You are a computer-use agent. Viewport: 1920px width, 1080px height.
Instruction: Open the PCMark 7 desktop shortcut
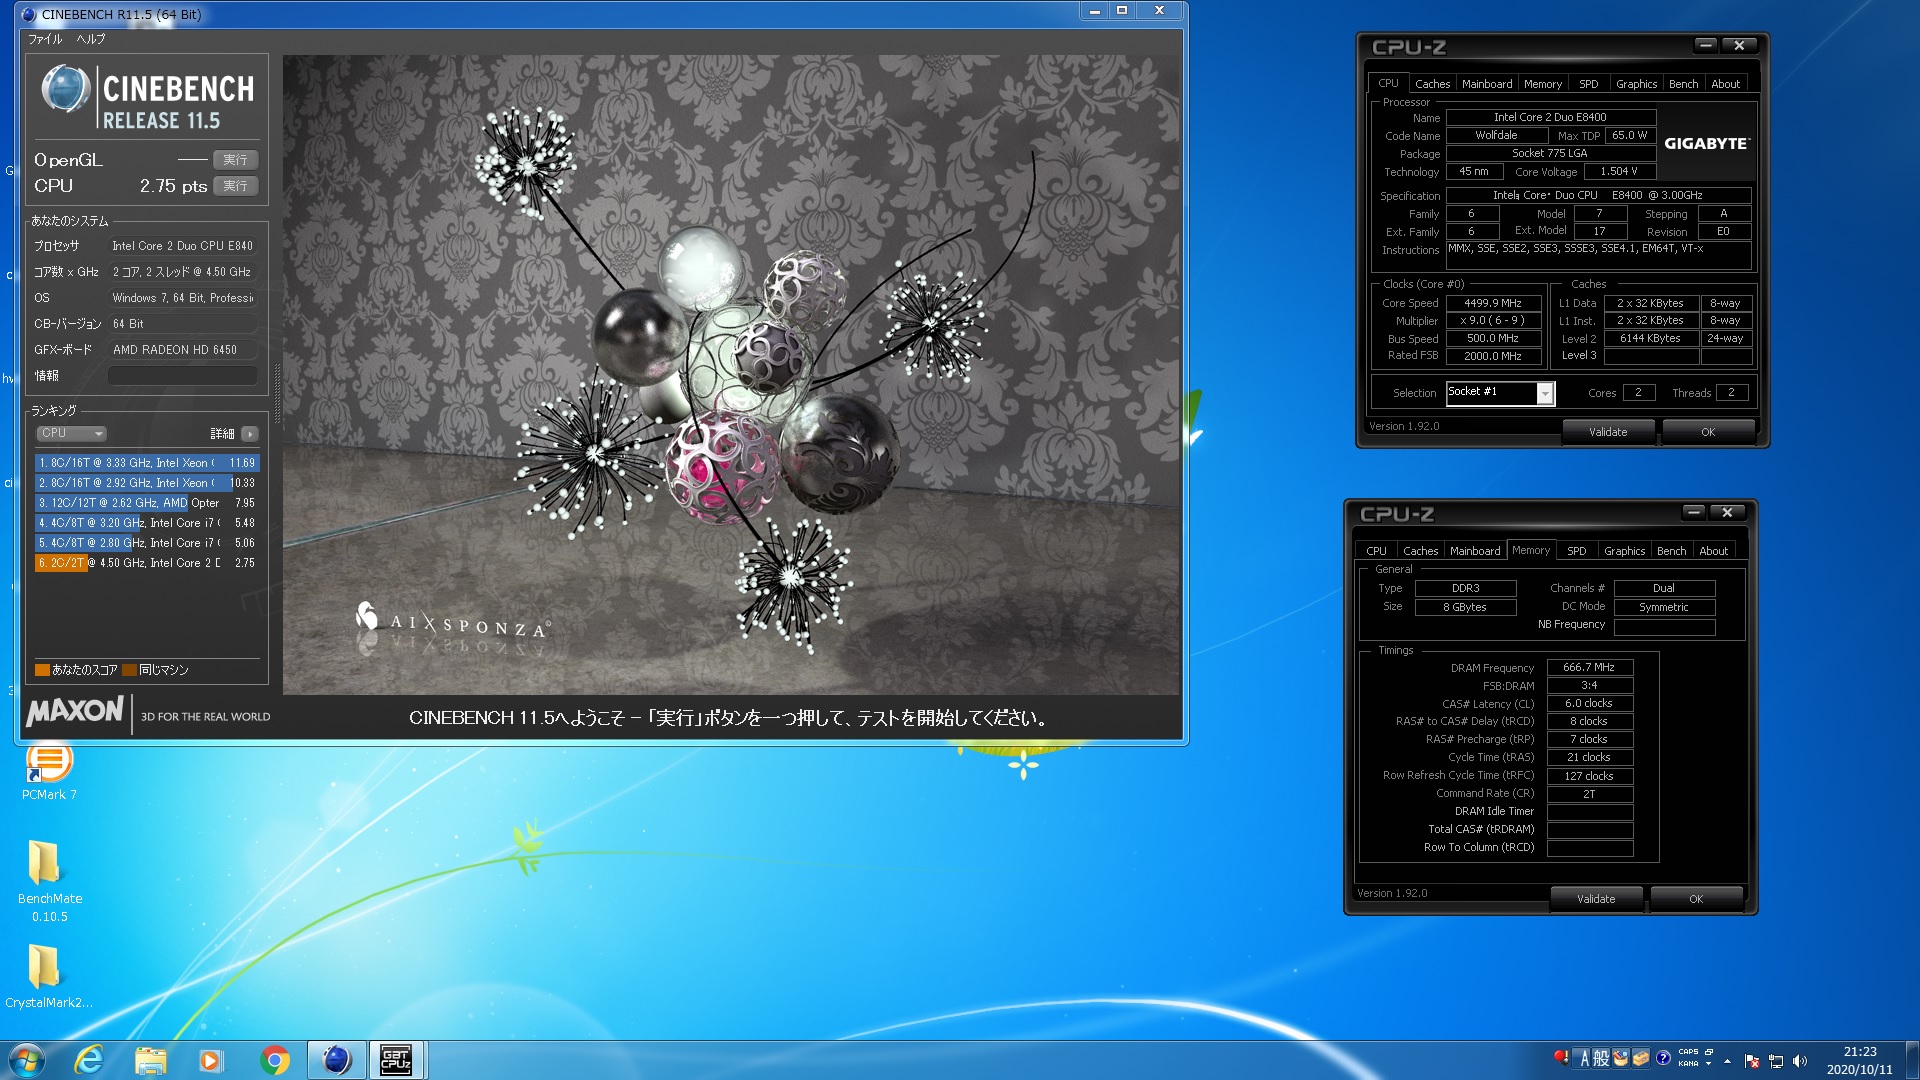49,771
